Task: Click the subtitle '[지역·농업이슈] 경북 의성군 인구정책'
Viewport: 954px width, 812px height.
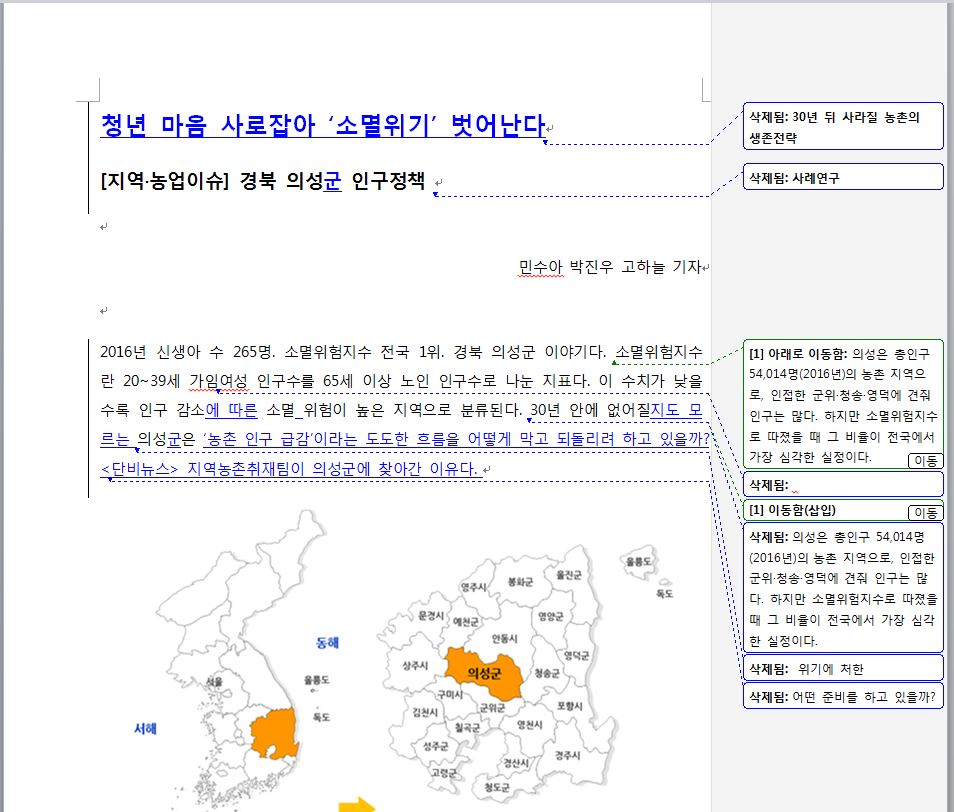Action: (x=263, y=181)
